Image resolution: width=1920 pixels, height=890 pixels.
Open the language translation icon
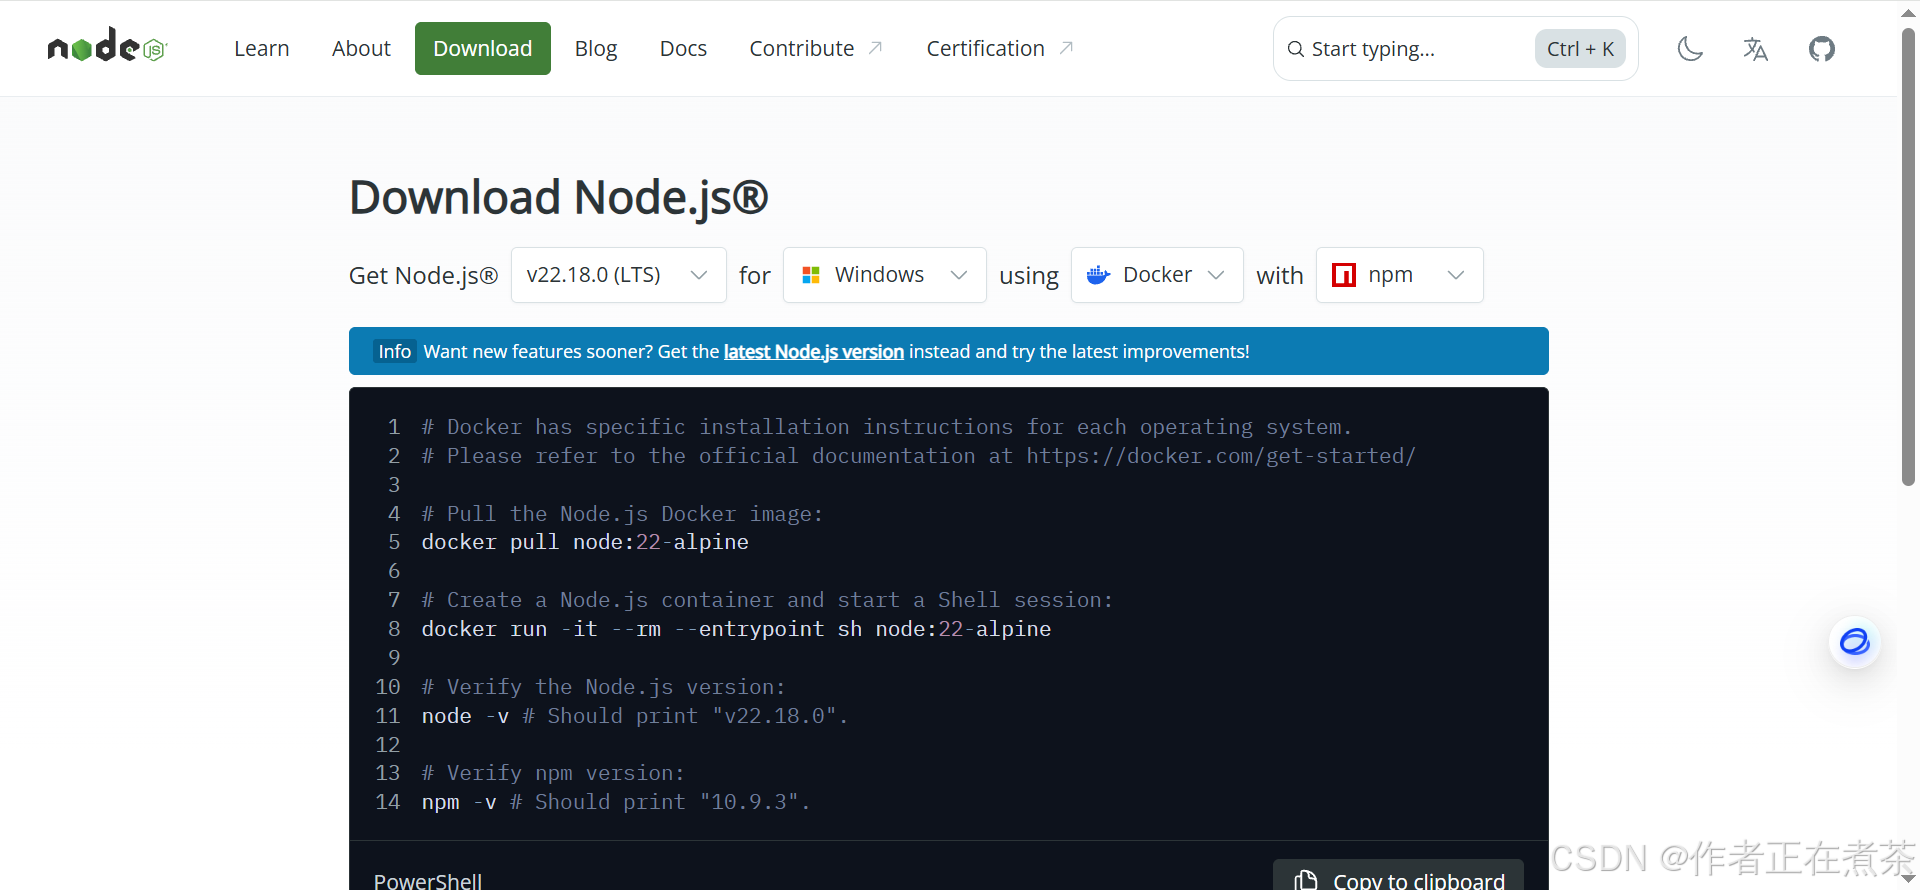(1756, 49)
